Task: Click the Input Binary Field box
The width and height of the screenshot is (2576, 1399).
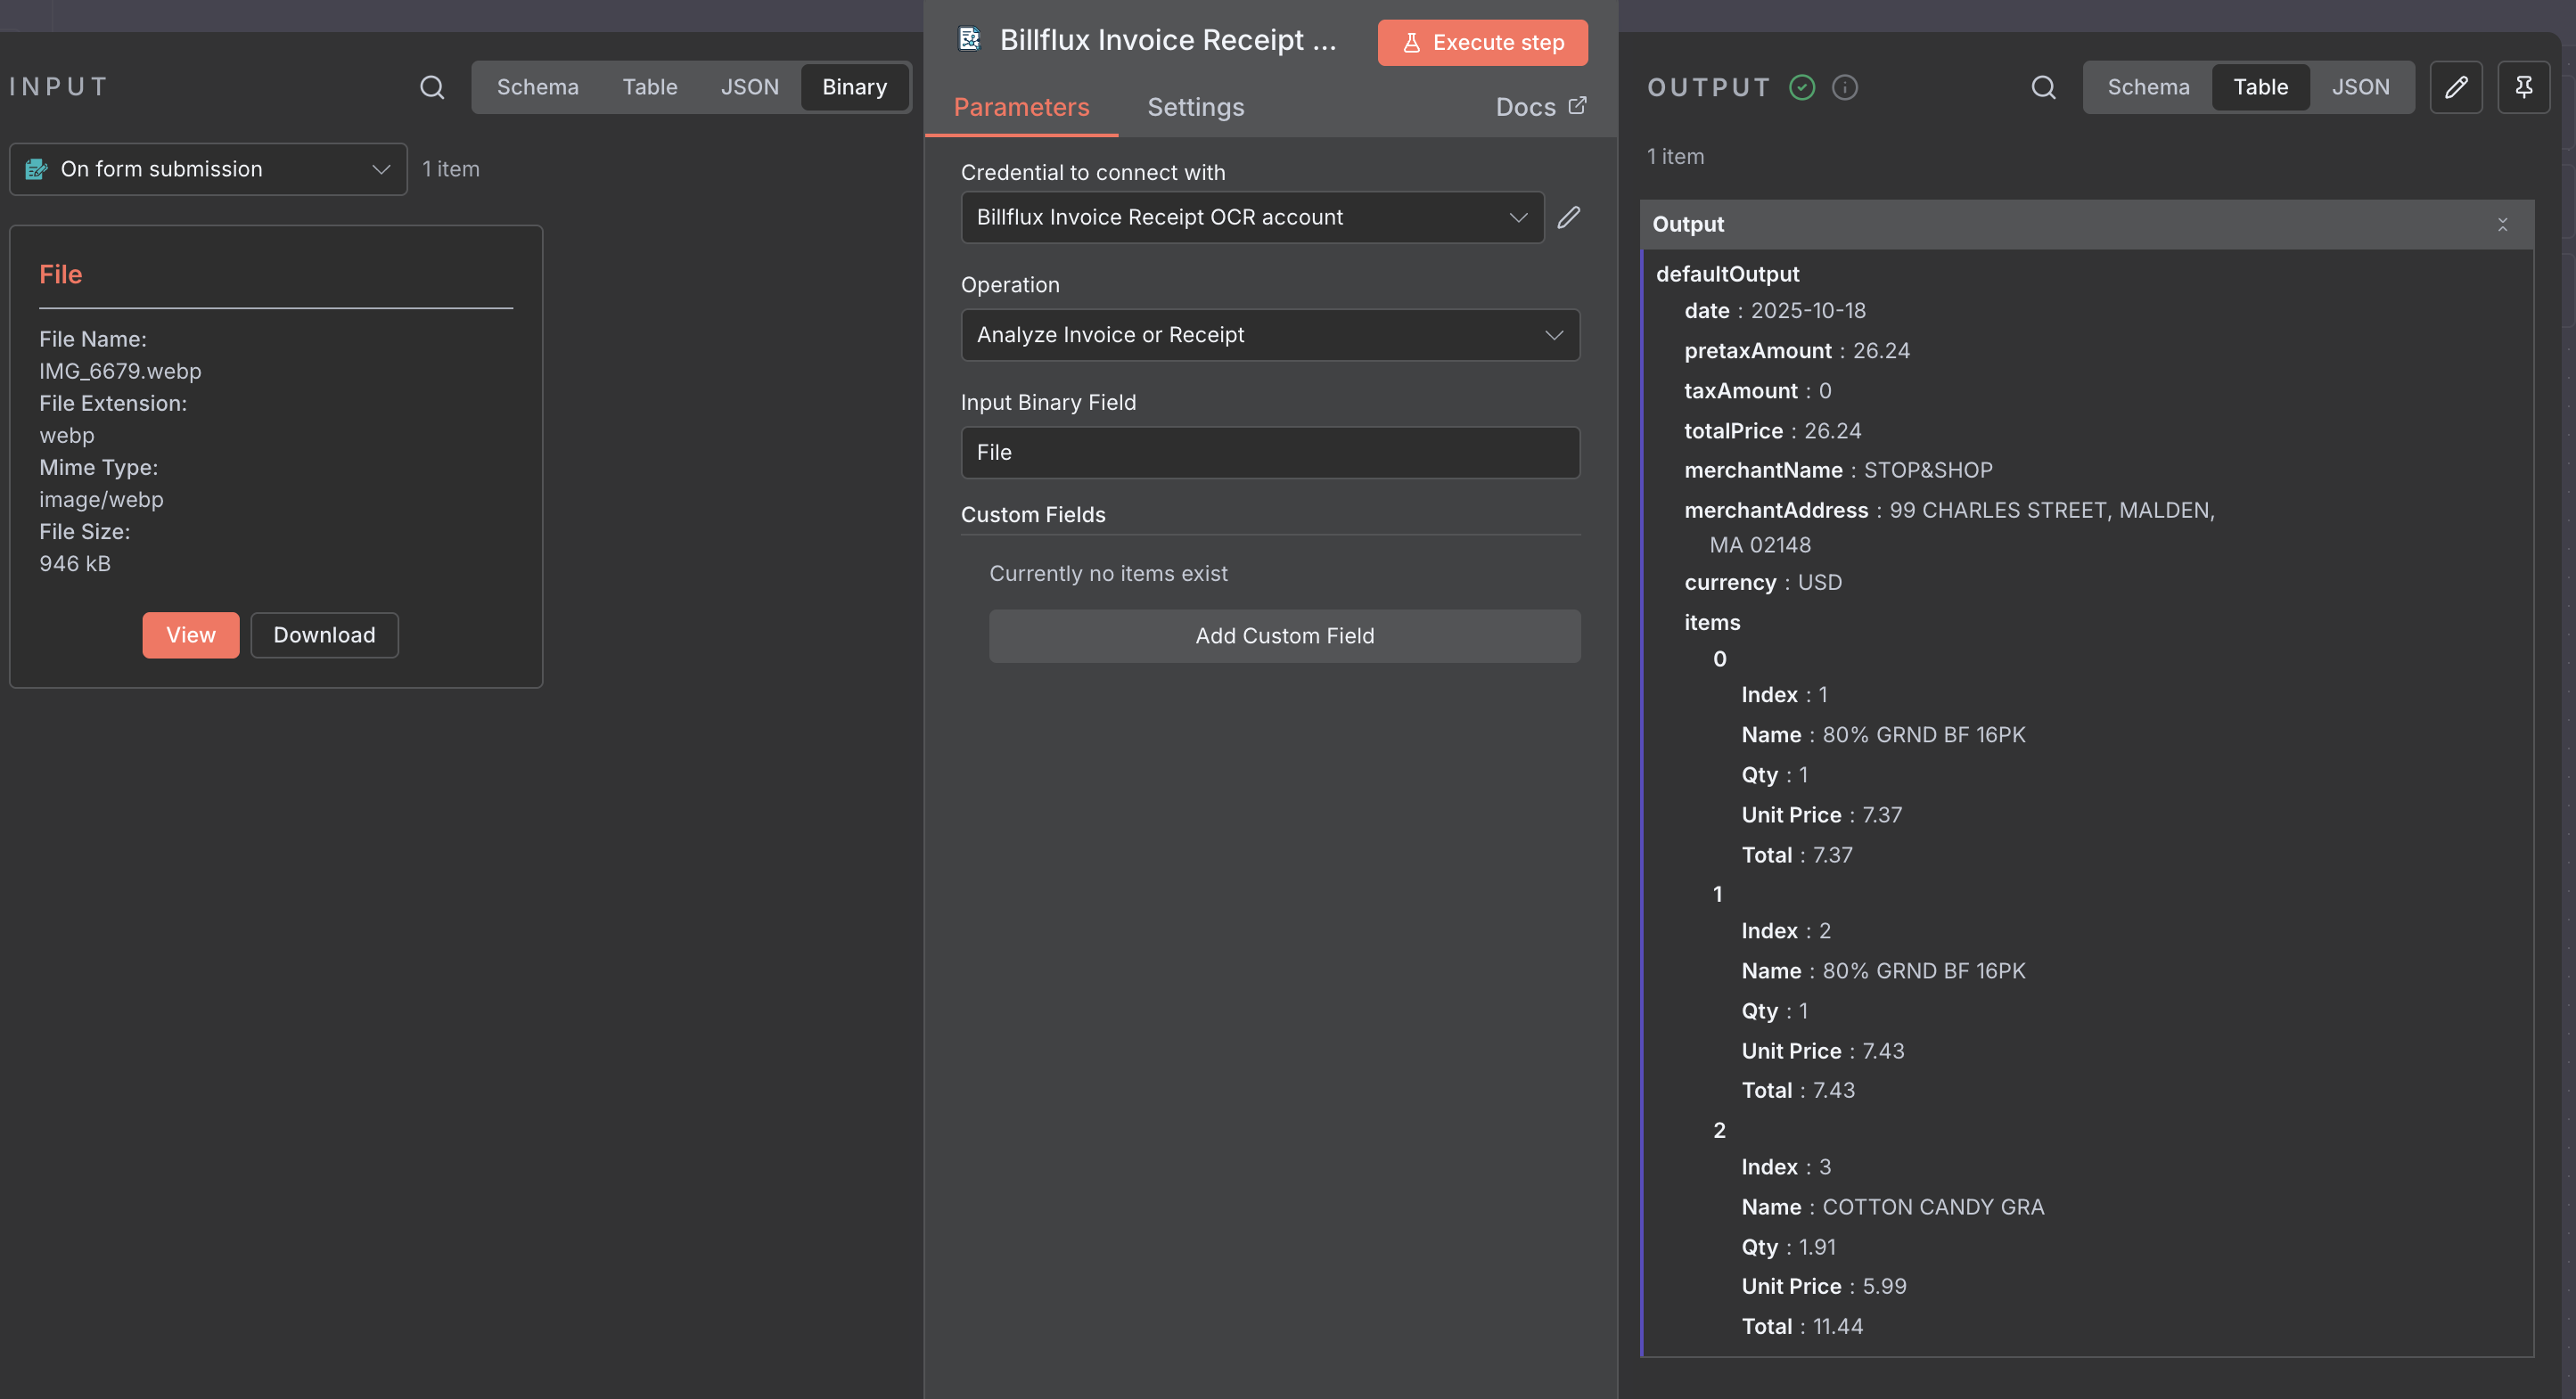Action: click(1270, 453)
